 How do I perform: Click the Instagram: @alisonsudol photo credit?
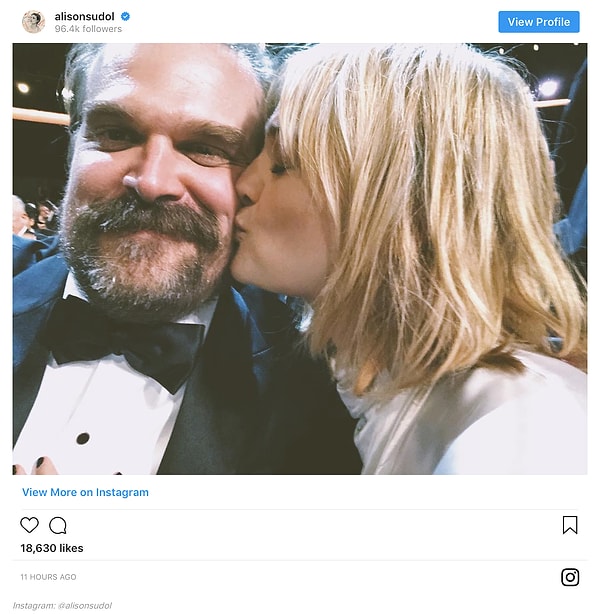click(62, 605)
